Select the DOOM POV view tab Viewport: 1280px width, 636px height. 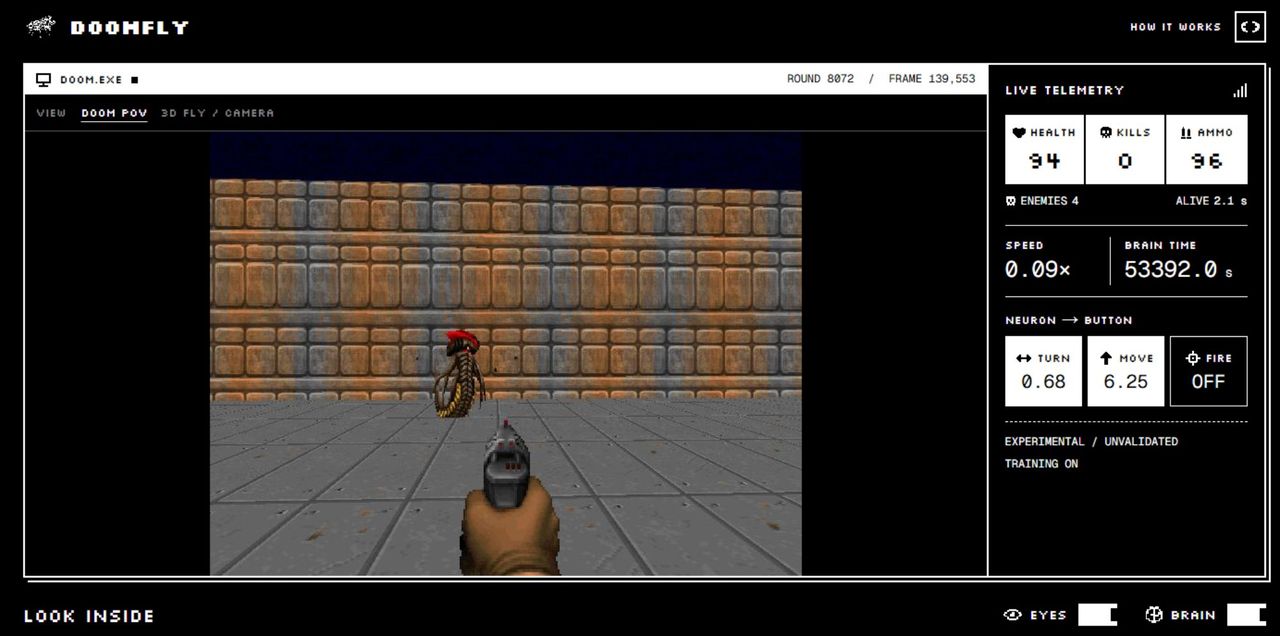[x=114, y=113]
